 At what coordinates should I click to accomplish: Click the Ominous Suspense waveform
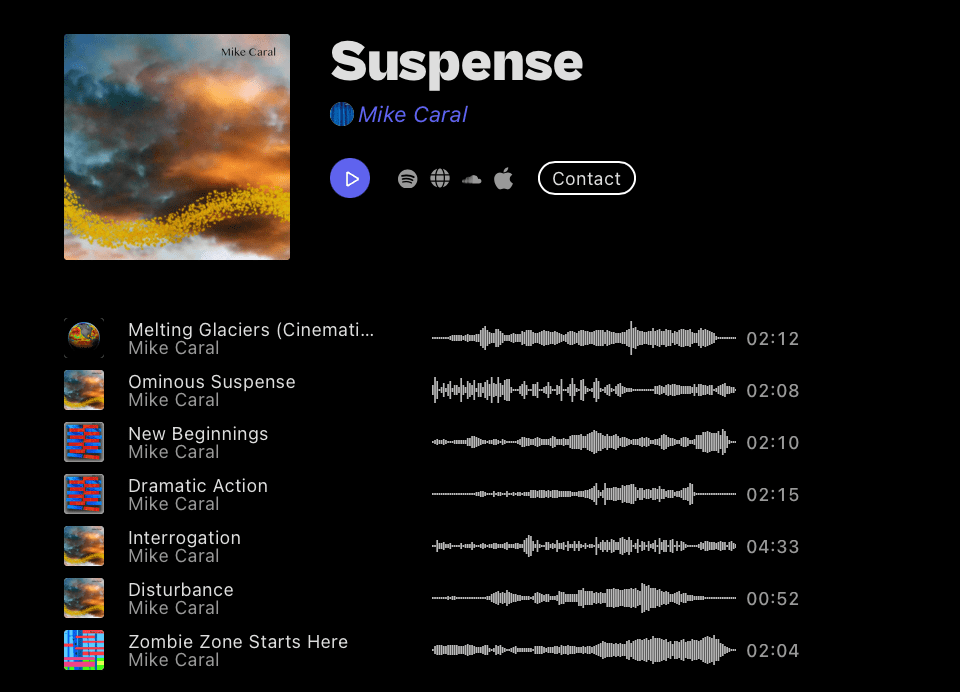click(583, 390)
